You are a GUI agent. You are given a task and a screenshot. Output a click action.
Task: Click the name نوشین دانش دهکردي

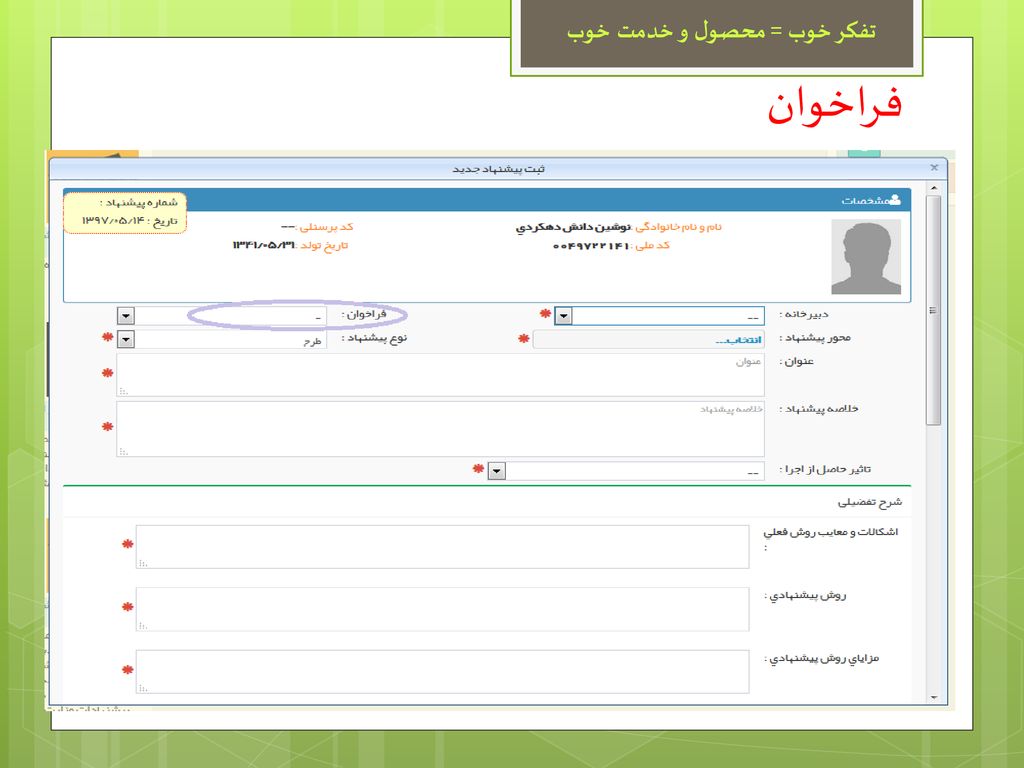point(573,227)
